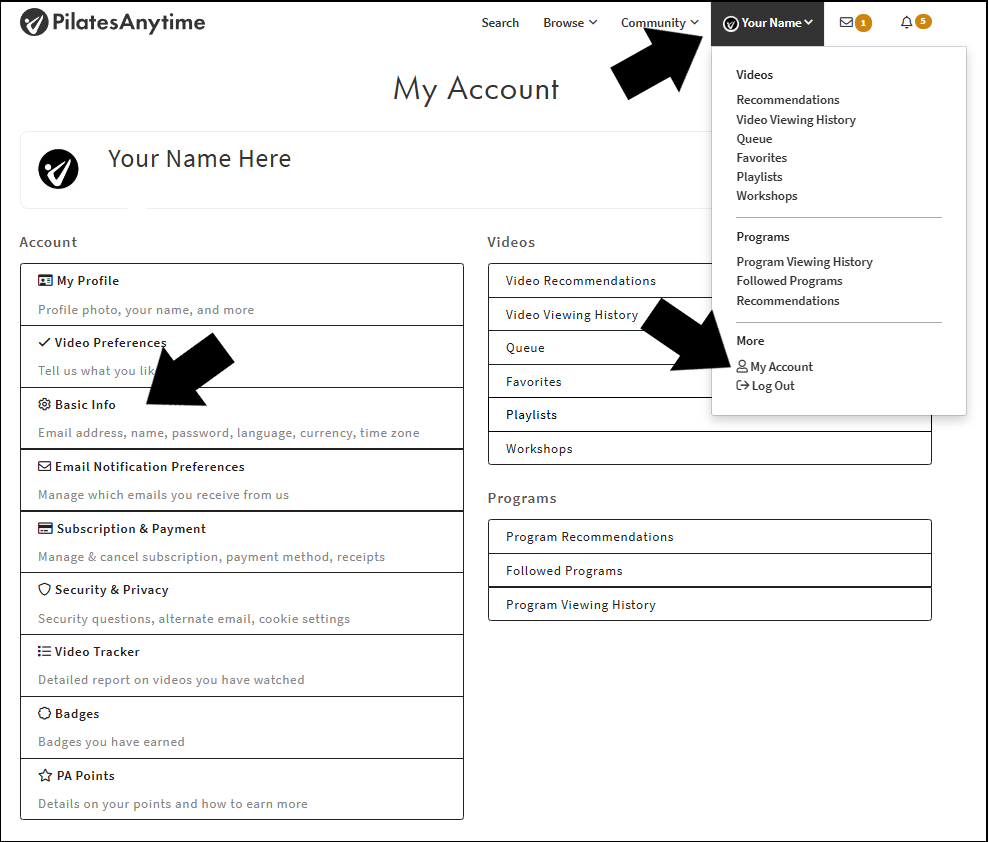The image size is (989, 842).
Task: Click the profile avatar beside Your Name Here
Action: [58, 169]
